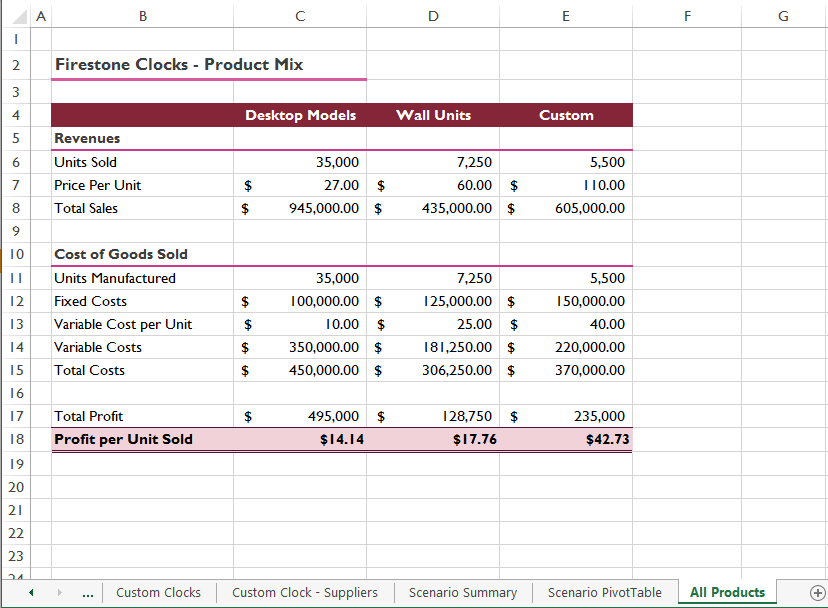
Task: Select the 'Price Per Unit' label cell
Action: point(143,185)
